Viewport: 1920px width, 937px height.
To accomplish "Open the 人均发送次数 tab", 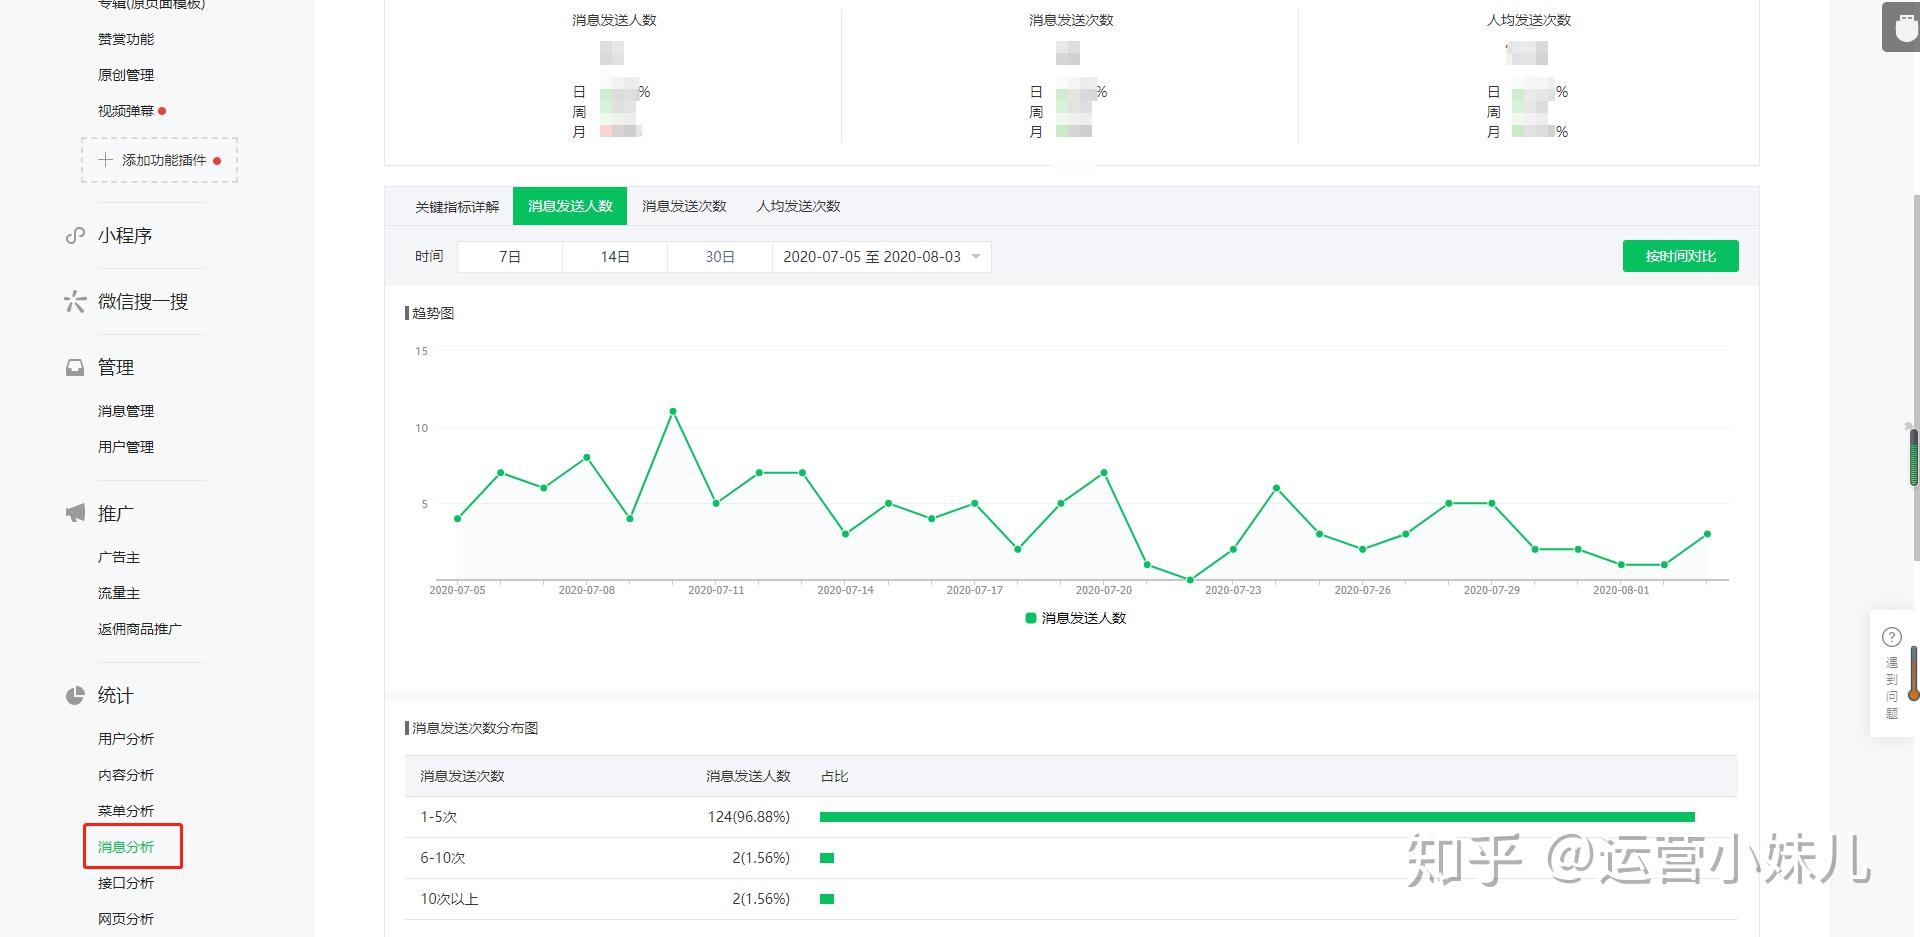I will pyautogui.click(x=798, y=206).
